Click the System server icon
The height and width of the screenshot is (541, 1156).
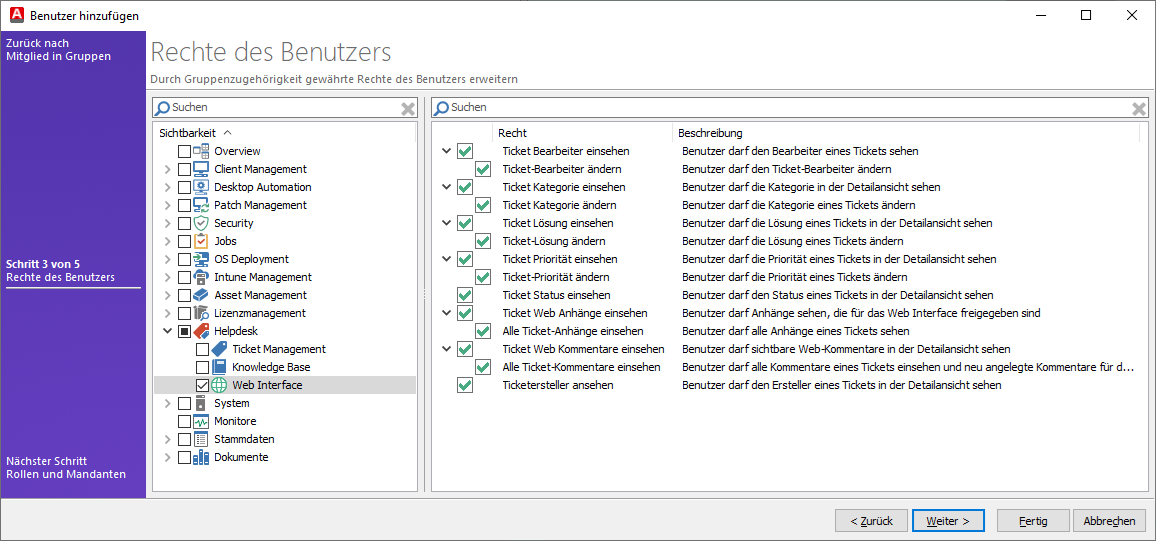point(201,403)
